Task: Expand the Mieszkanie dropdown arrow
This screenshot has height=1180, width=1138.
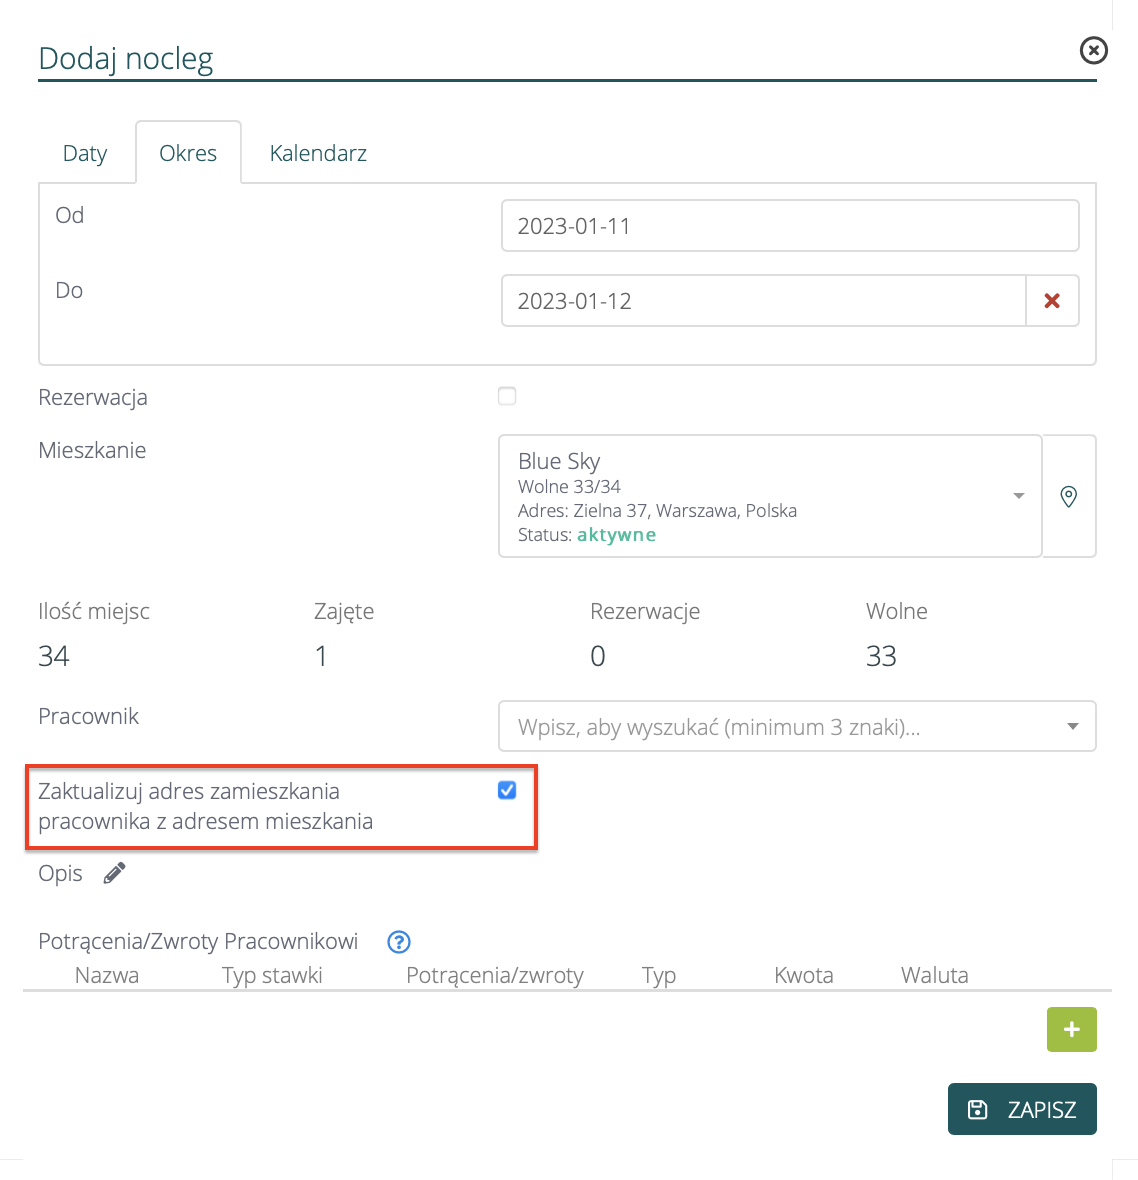Action: point(1018,496)
